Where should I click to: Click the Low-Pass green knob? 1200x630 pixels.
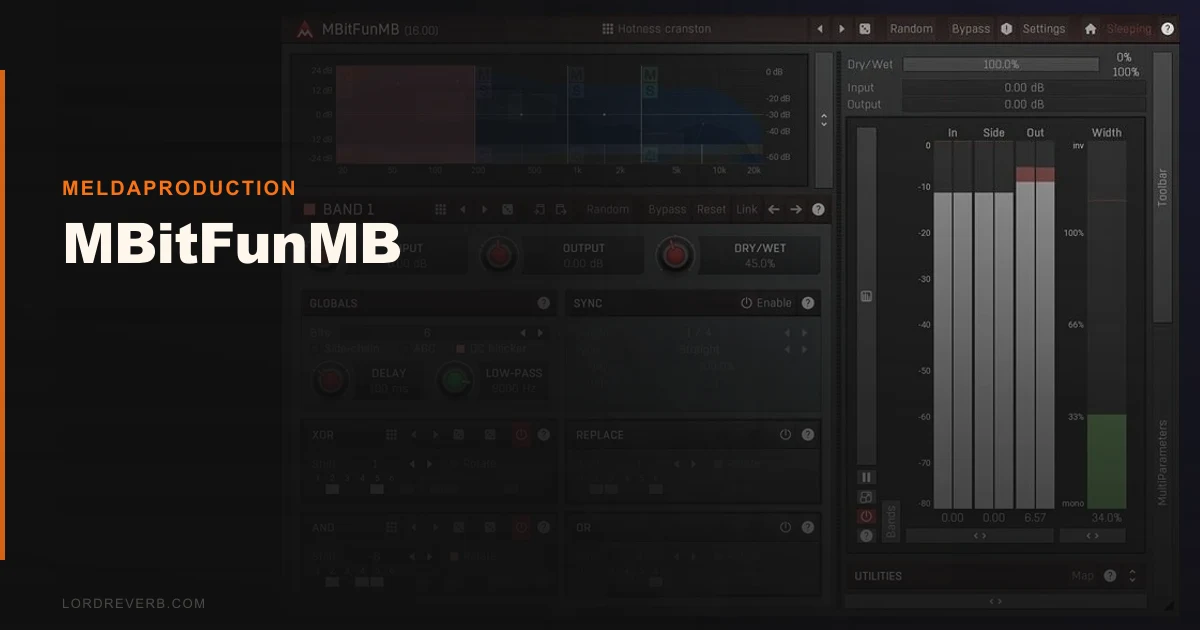(456, 380)
